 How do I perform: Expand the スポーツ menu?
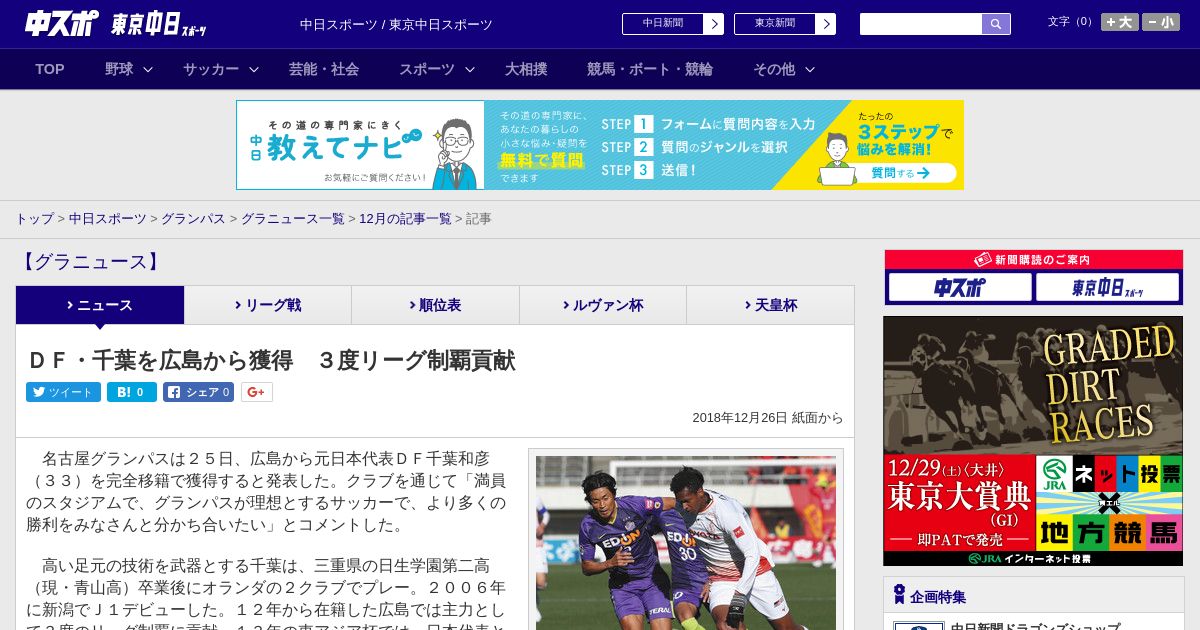436,69
